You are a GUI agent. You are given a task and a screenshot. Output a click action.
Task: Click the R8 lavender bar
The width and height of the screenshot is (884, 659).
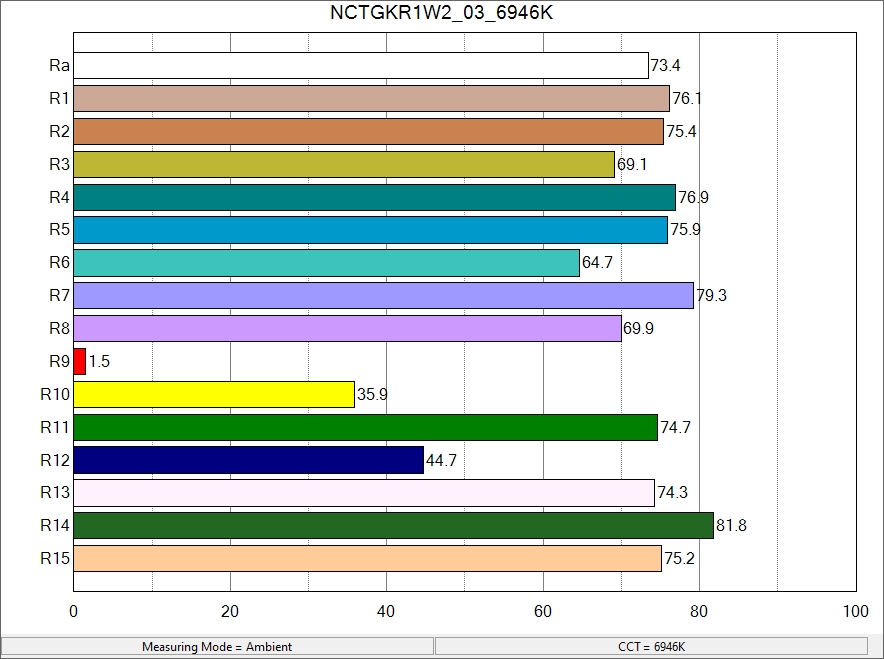point(347,328)
